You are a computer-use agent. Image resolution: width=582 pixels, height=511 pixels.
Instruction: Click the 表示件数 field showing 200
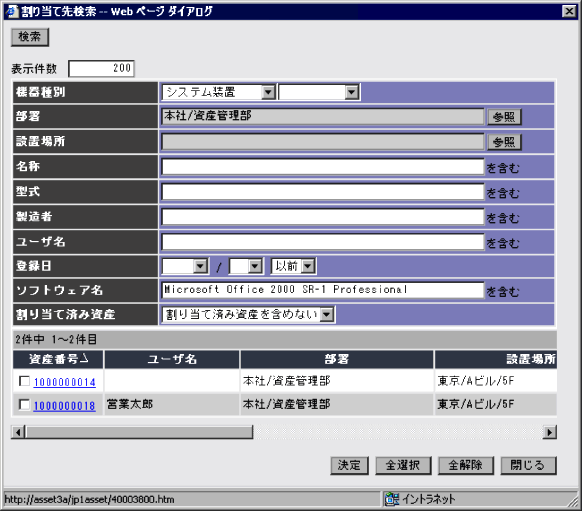(101, 68)
